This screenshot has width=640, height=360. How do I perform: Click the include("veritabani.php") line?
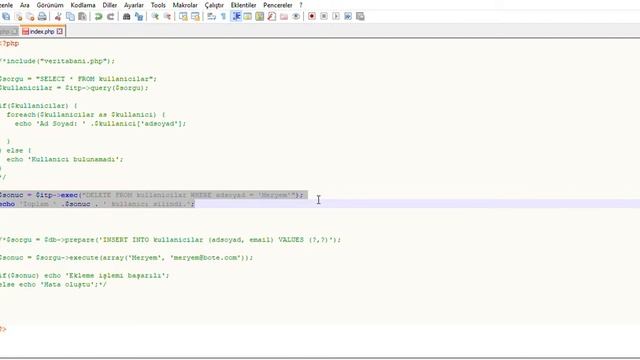pos(57,61)
